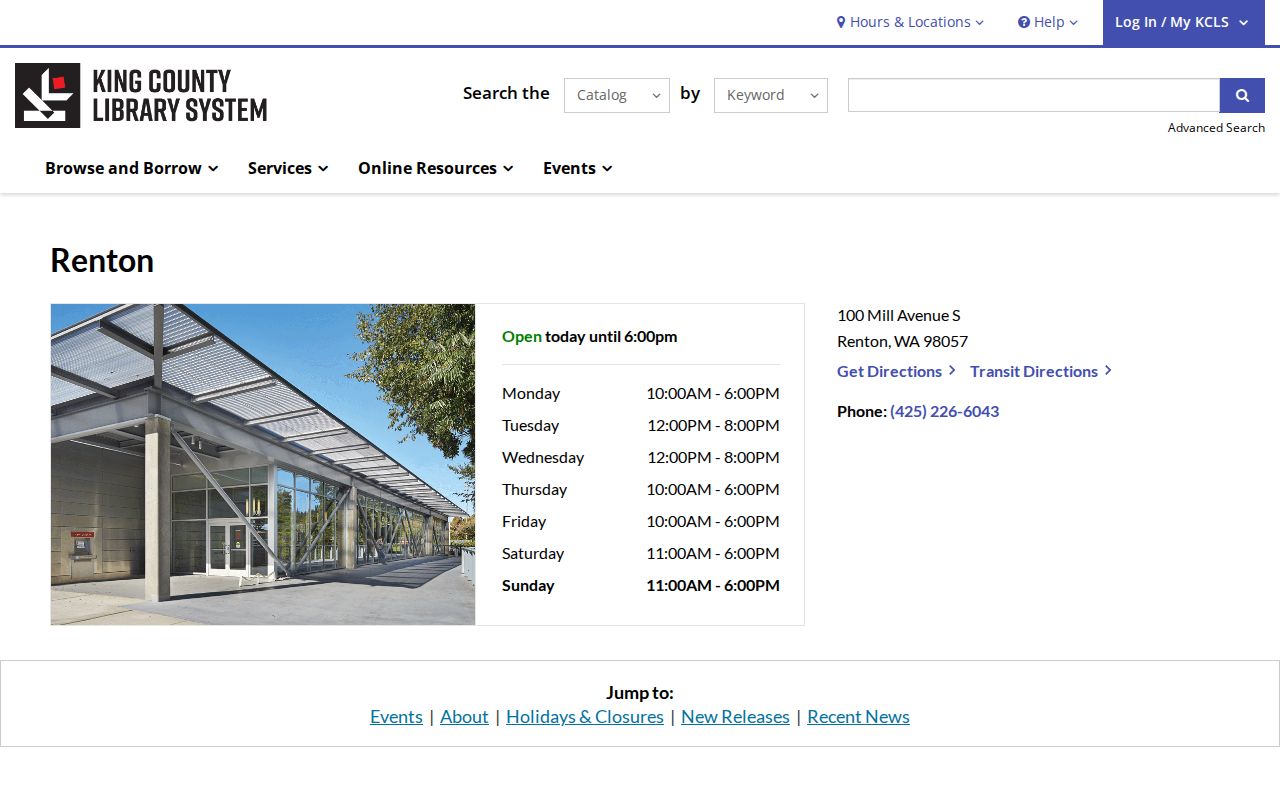Click the address line '100 Mill Avenue S'

[899, 315]
